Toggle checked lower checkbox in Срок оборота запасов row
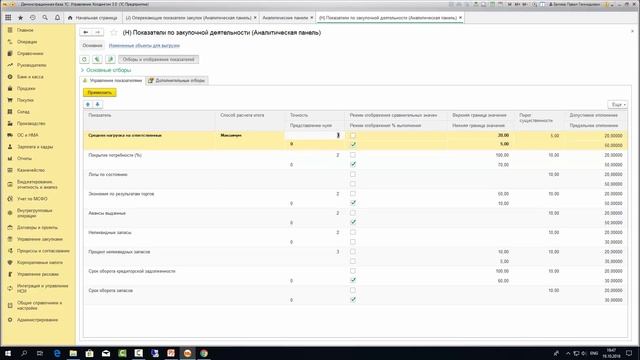The image size is (640, 360). pos(353,300)
